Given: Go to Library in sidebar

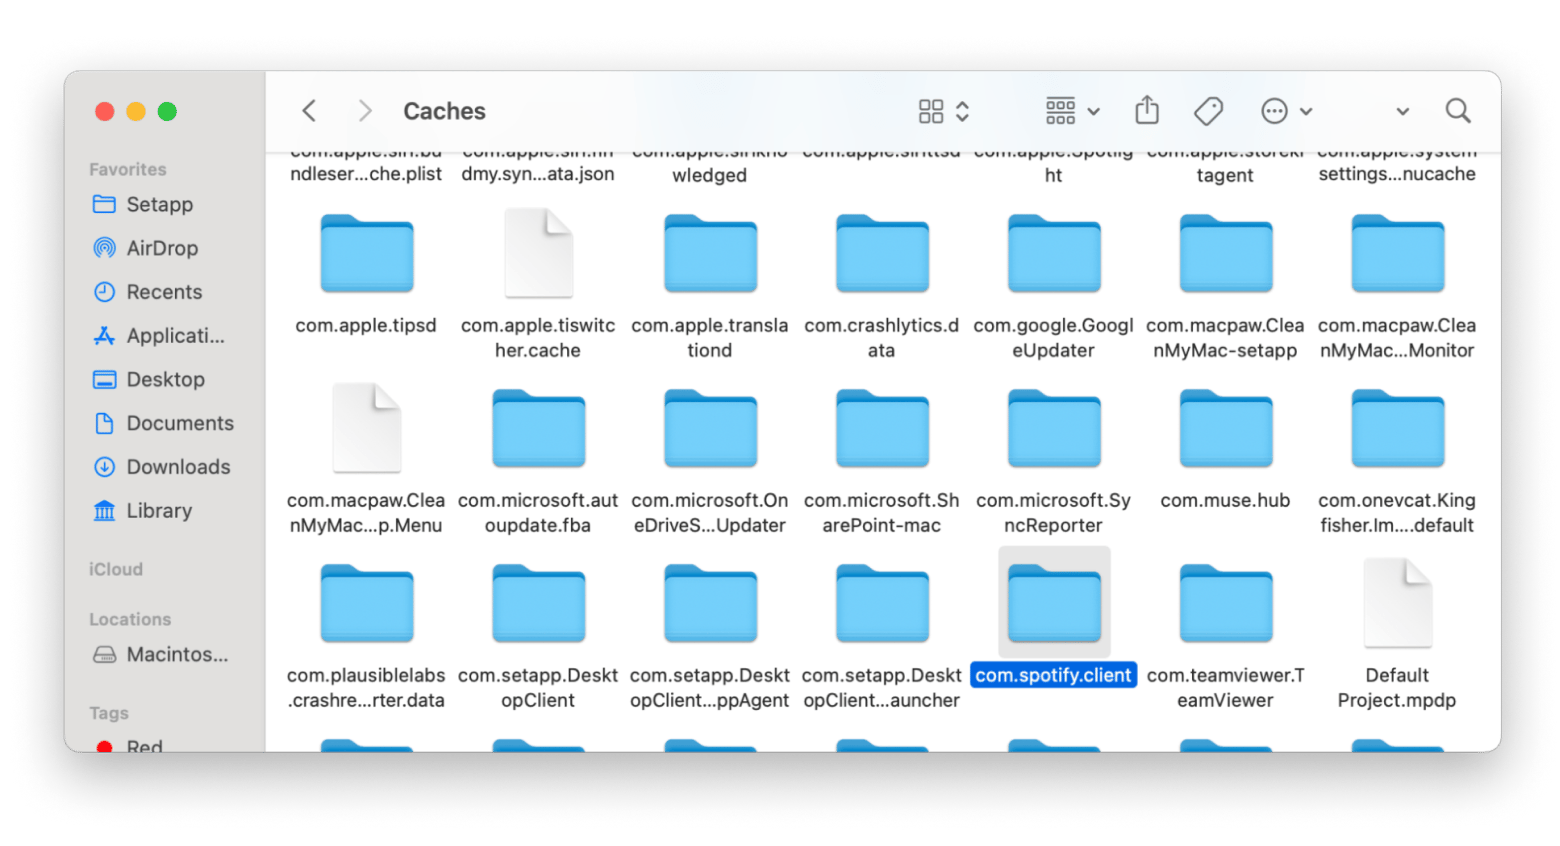Looking at the screenshot, I should tap(158, 511).
